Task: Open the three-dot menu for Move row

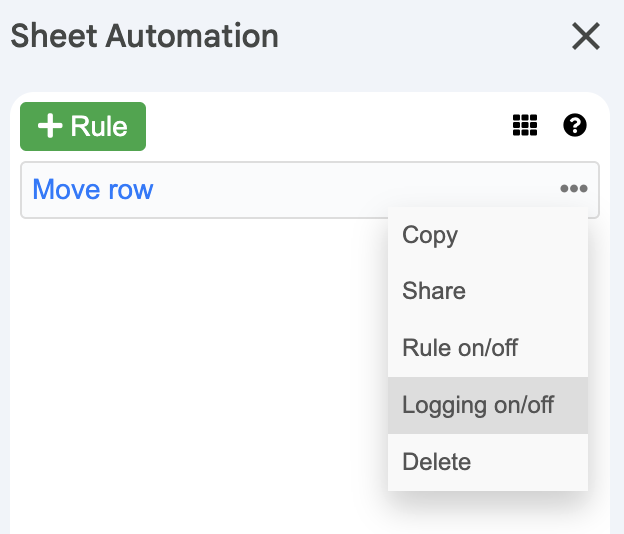Action: pos(573,189)
